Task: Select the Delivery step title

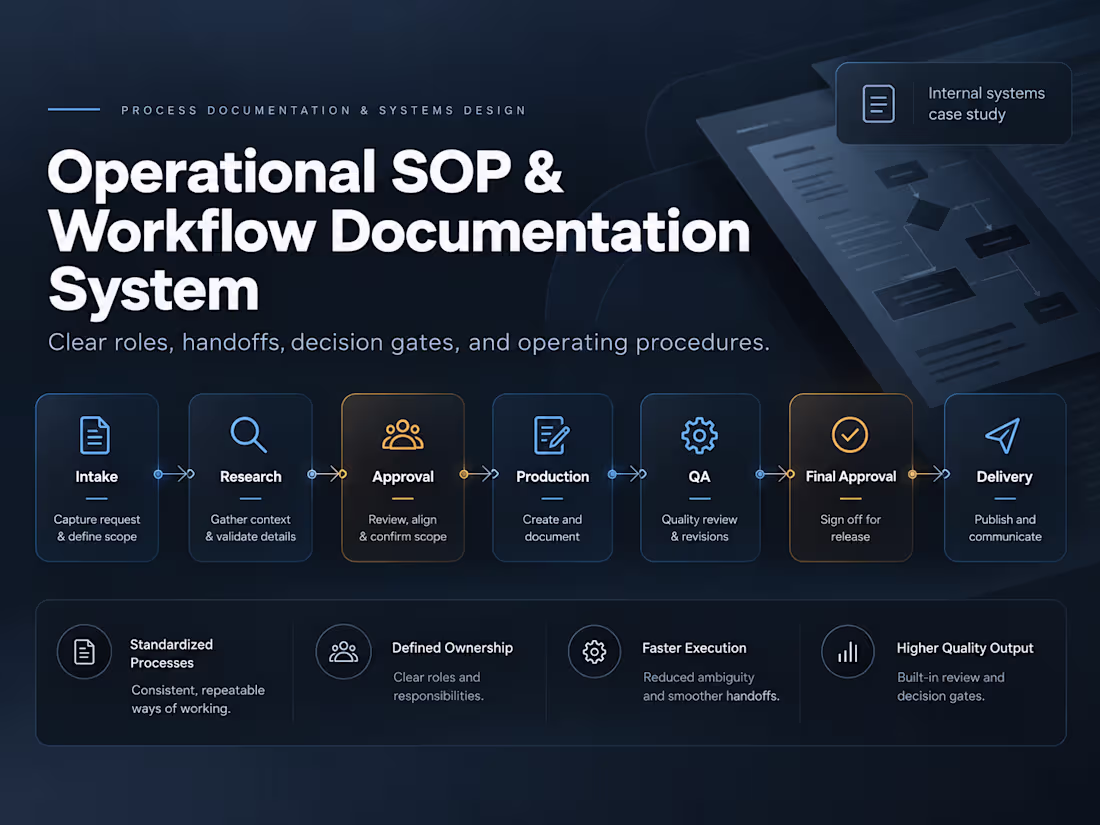Action: tap(1005, 477)
